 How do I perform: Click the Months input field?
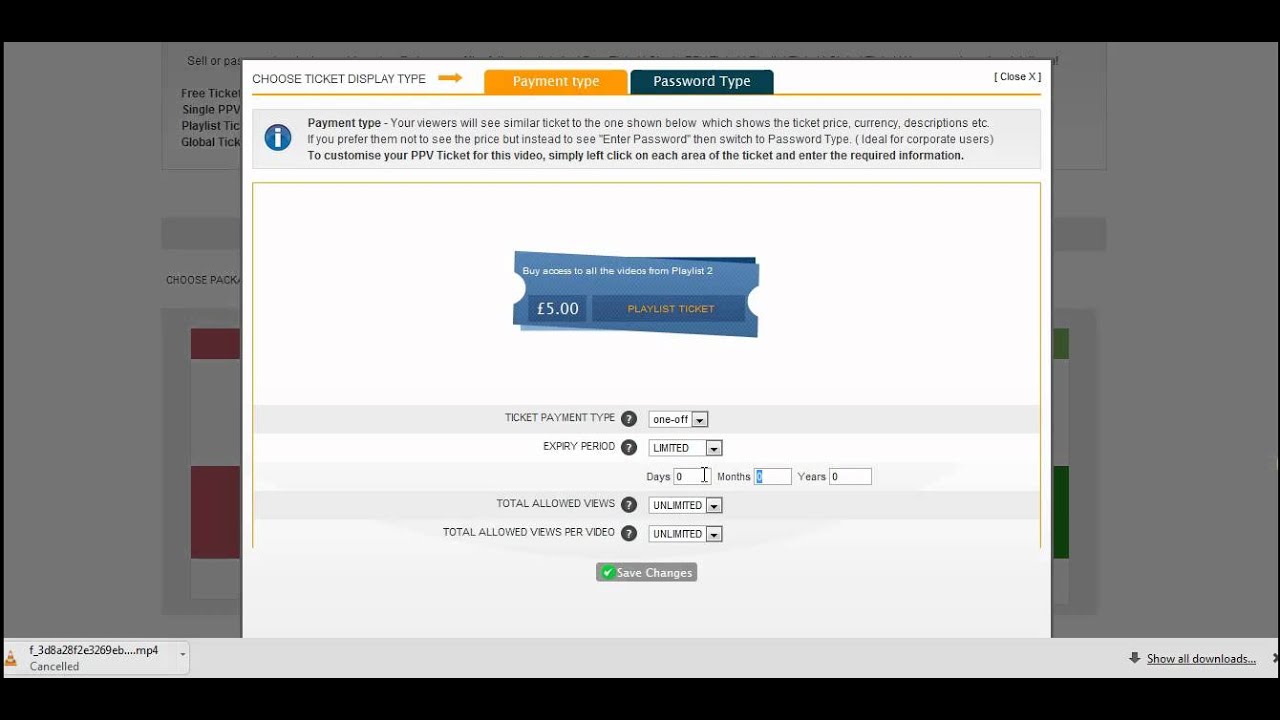[773, 477]
